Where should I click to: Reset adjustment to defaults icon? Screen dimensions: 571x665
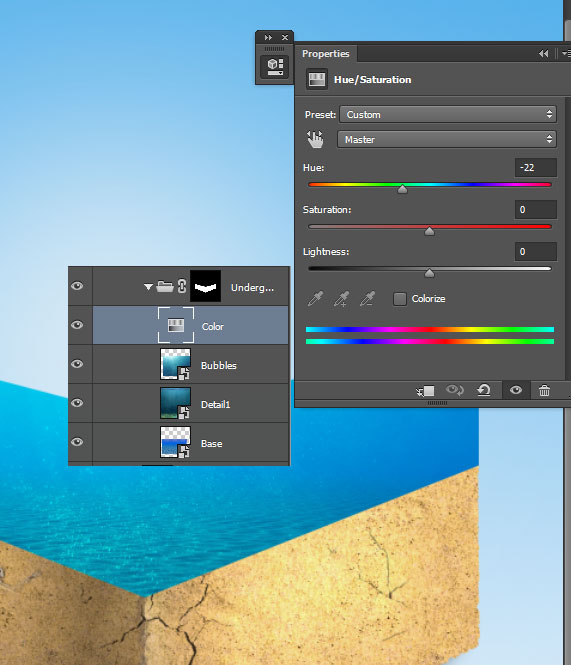(484, 390)
